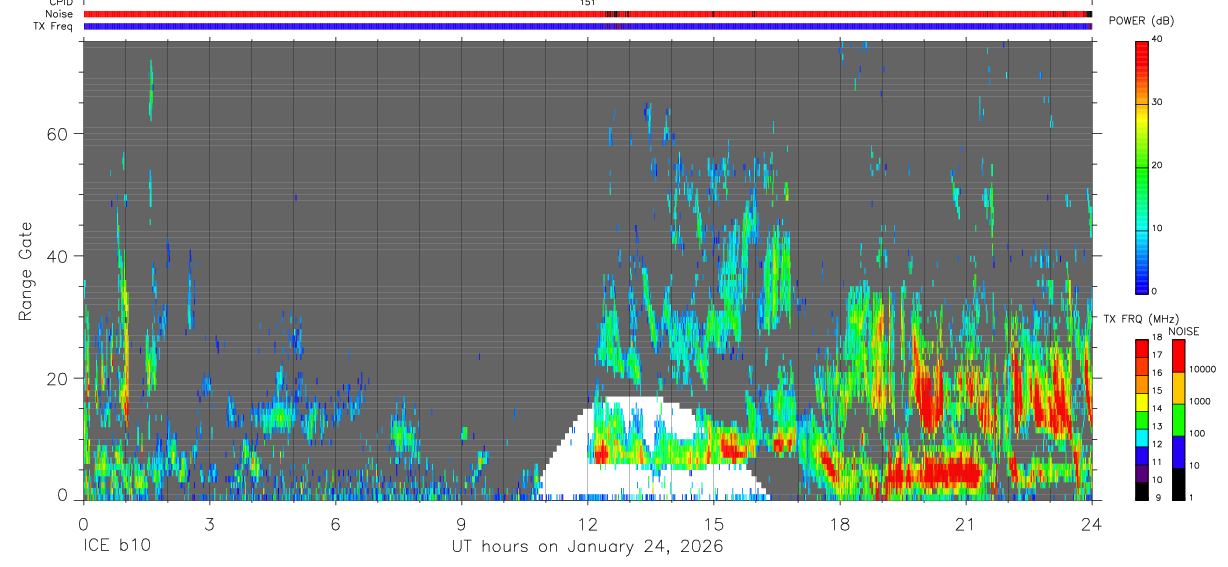Screen dimensions: 1228x567
Task: Click noise scale value "10000"
Action: (x=1204, y=369)
